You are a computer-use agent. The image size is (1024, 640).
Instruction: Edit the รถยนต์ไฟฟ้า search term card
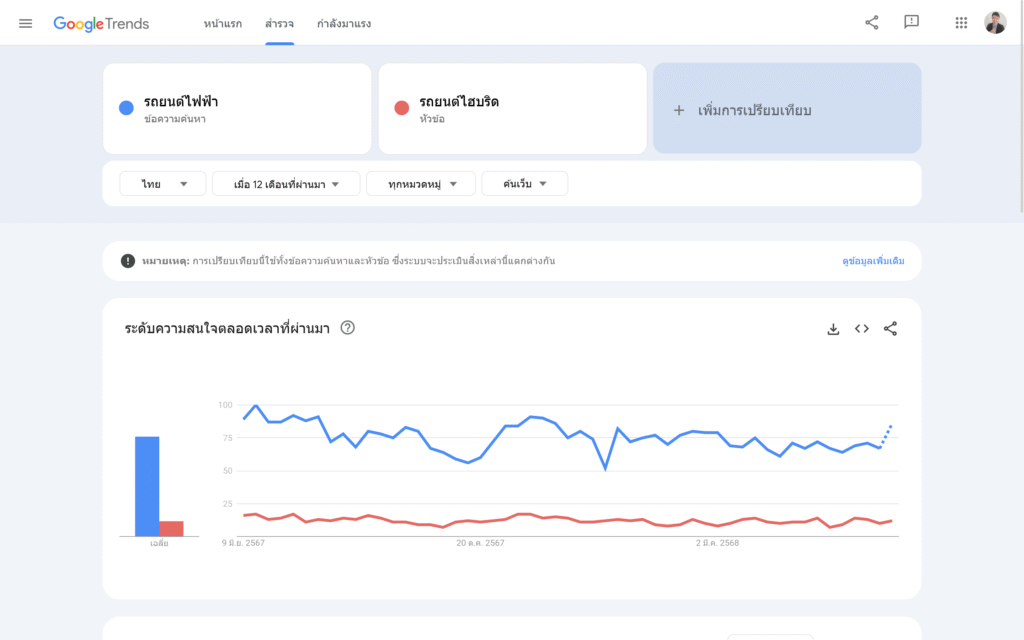tap(237, 108)
